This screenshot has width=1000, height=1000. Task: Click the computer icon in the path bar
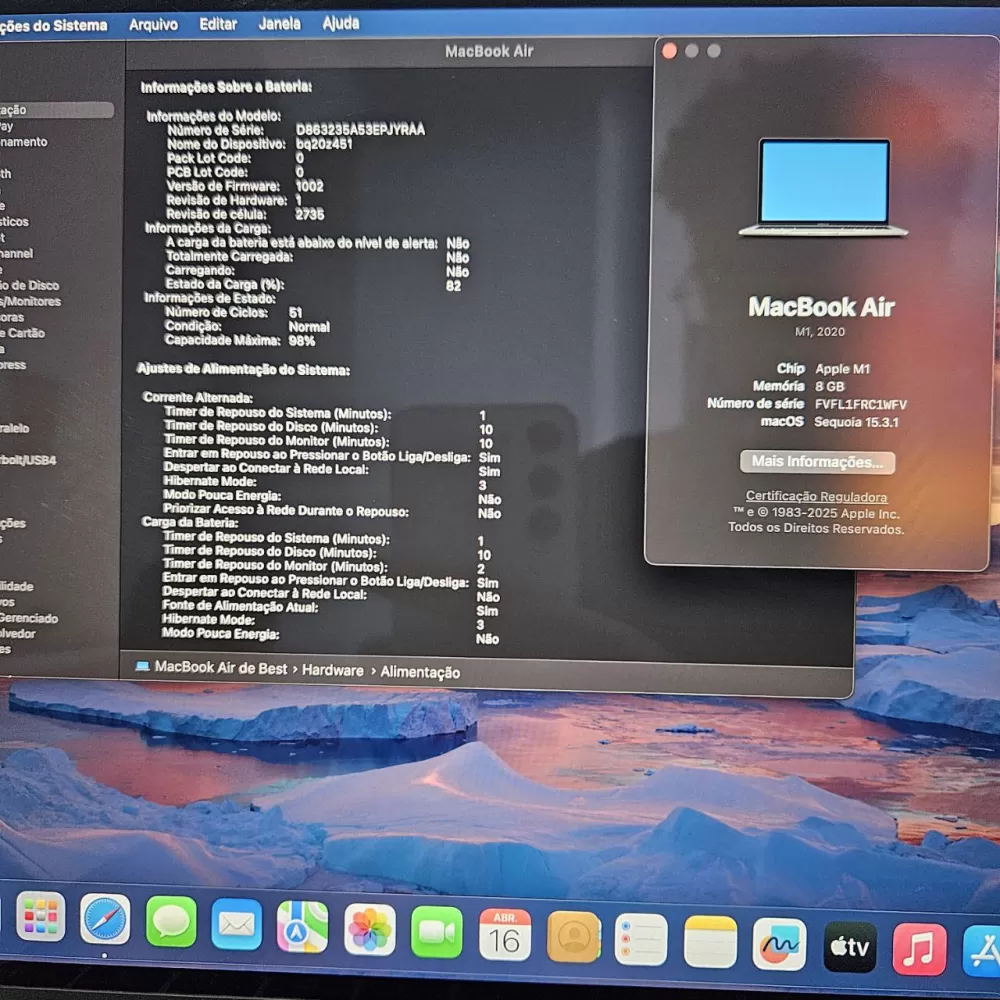point(142,666)
